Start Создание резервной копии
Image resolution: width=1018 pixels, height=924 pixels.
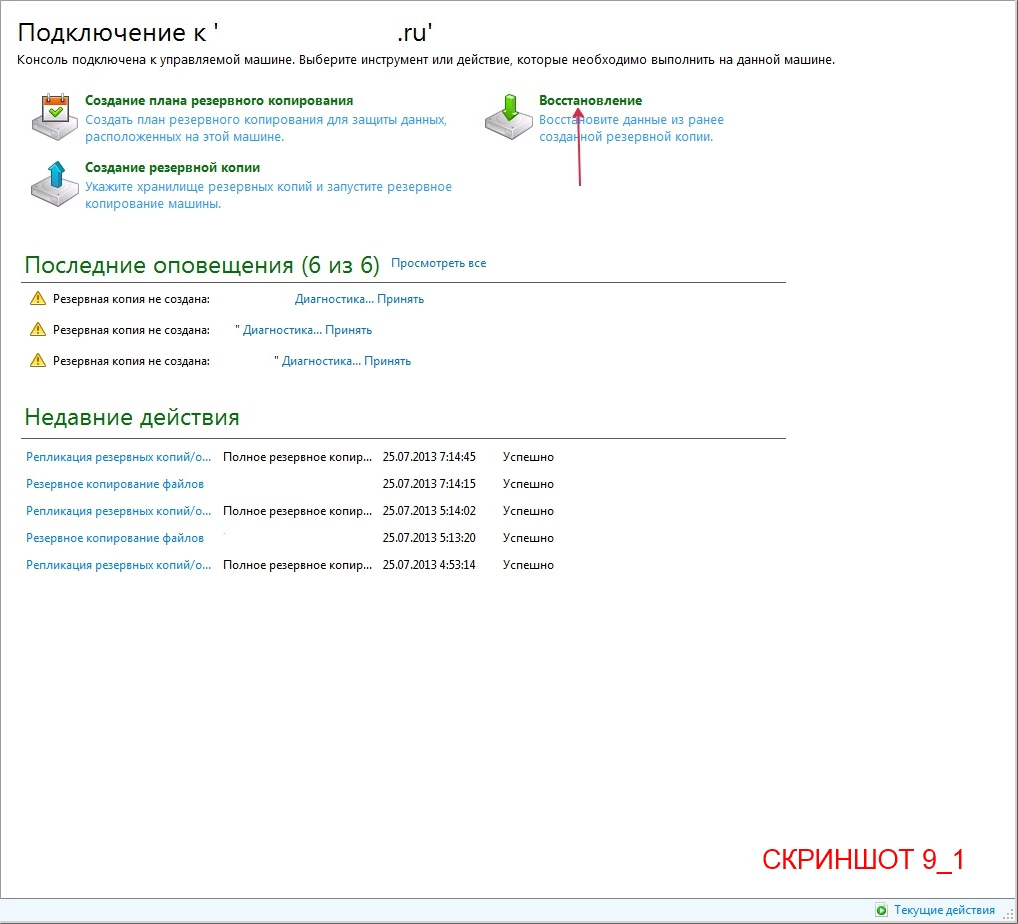point(172,168)
